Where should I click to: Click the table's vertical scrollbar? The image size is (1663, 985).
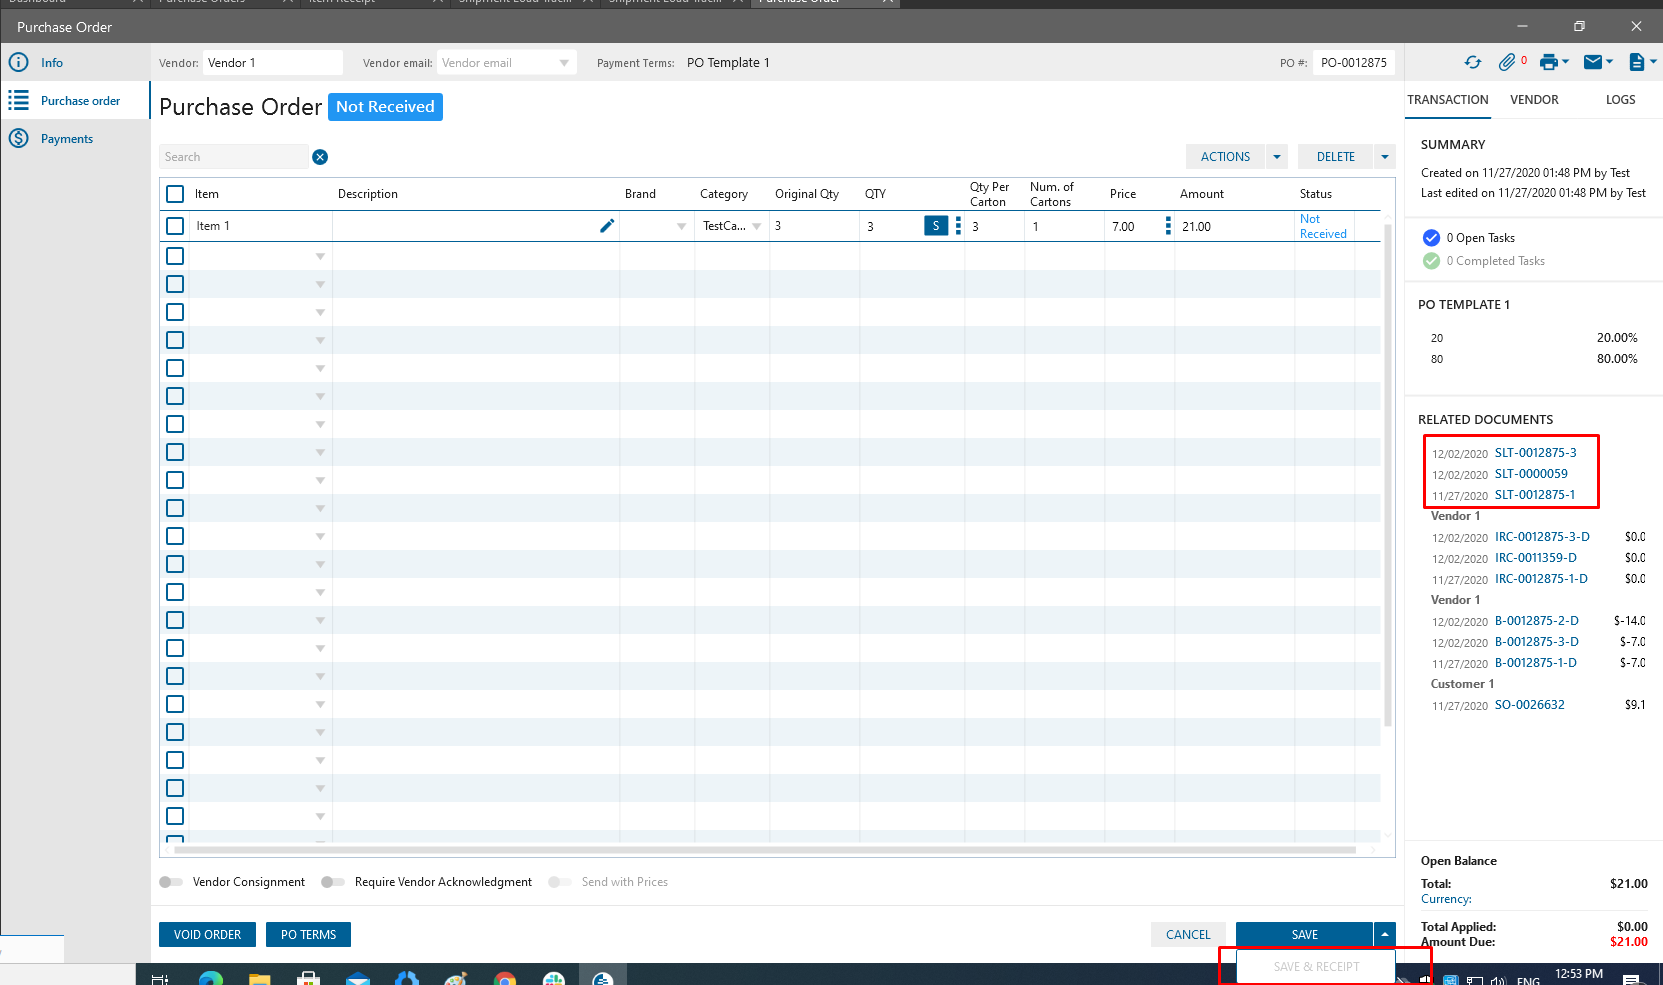point(1387,475)
